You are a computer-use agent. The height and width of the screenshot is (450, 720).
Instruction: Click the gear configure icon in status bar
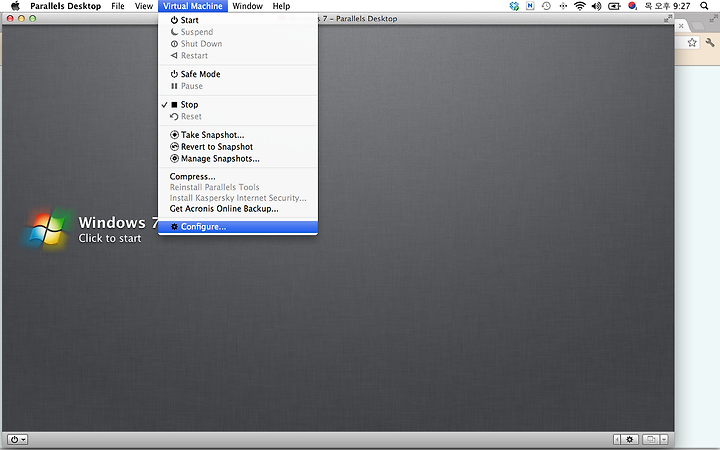coord(630,439)
